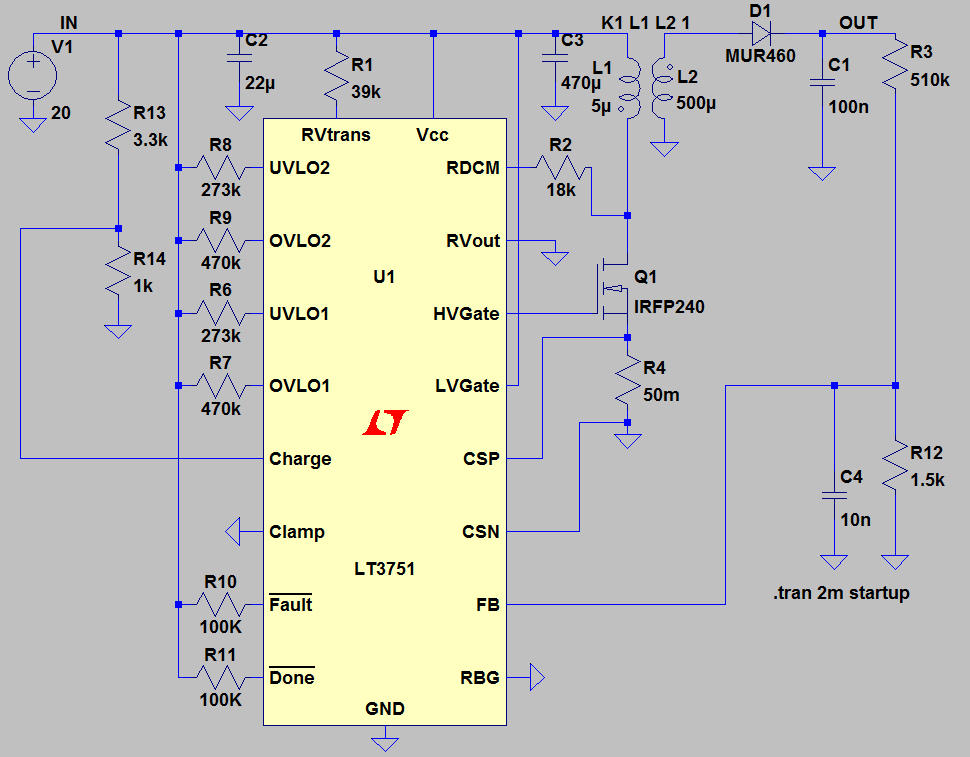This screenshot has height=757, width=970.
Task: Click the U1 reference designator
Action: tap(384, 276)
